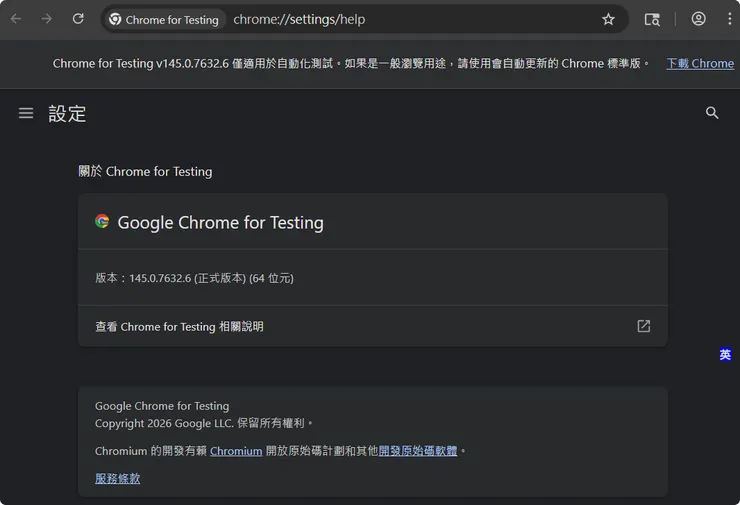Bookmark this page with the star icon
The width and height of the screenshot is (740, 505).
click(x=608, y=19)
